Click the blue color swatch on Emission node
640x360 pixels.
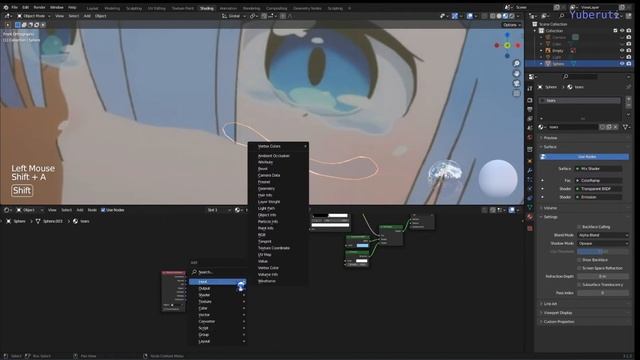tap(362, 245)
